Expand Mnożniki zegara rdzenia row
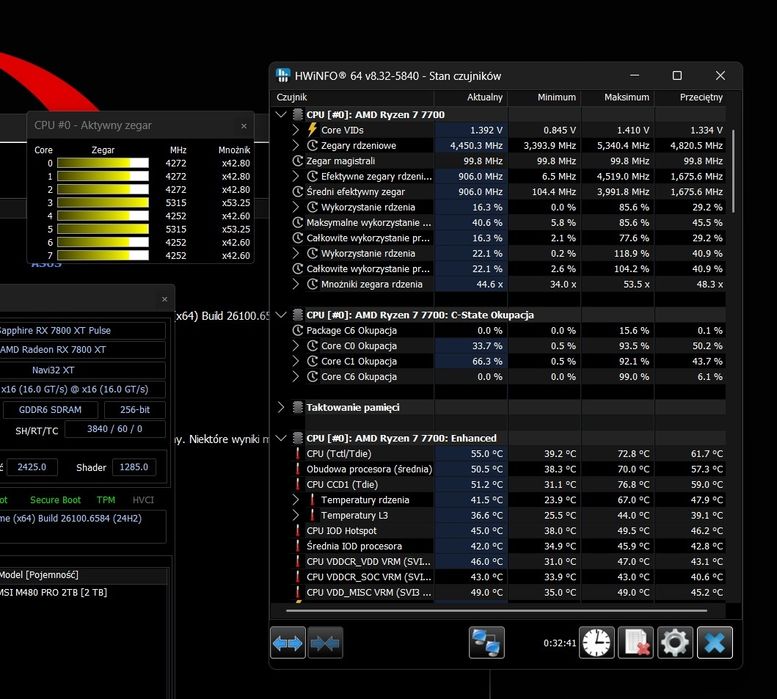Viewport: 777px width, 699px height. [x=296, y=284]
